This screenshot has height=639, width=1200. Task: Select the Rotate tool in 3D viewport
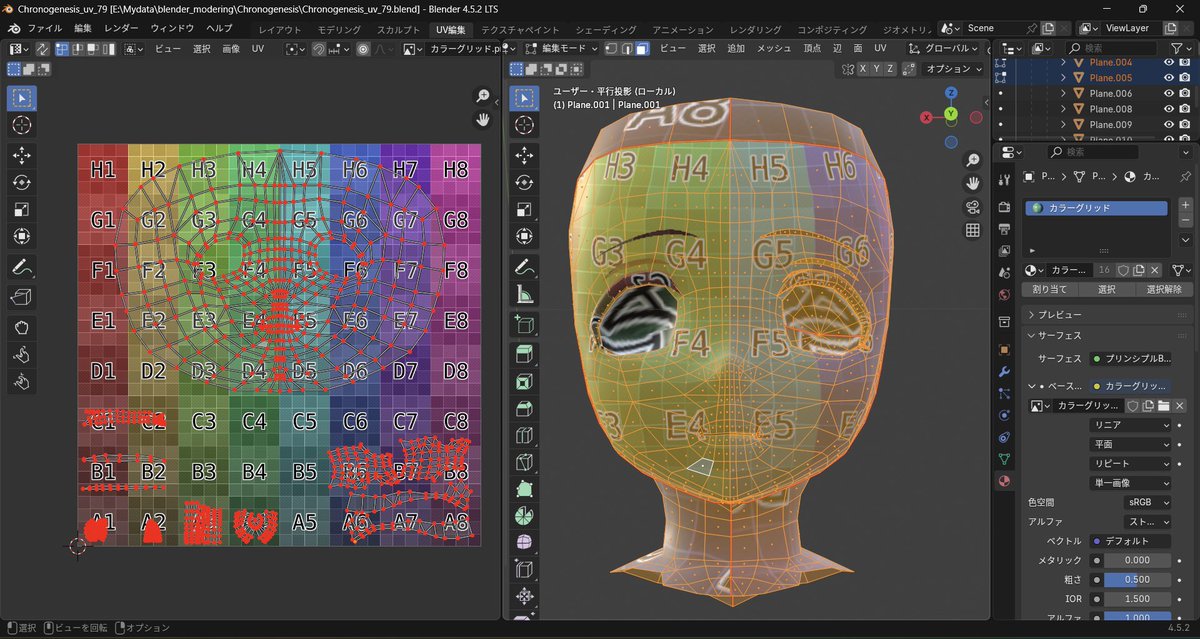coord(524,183)
